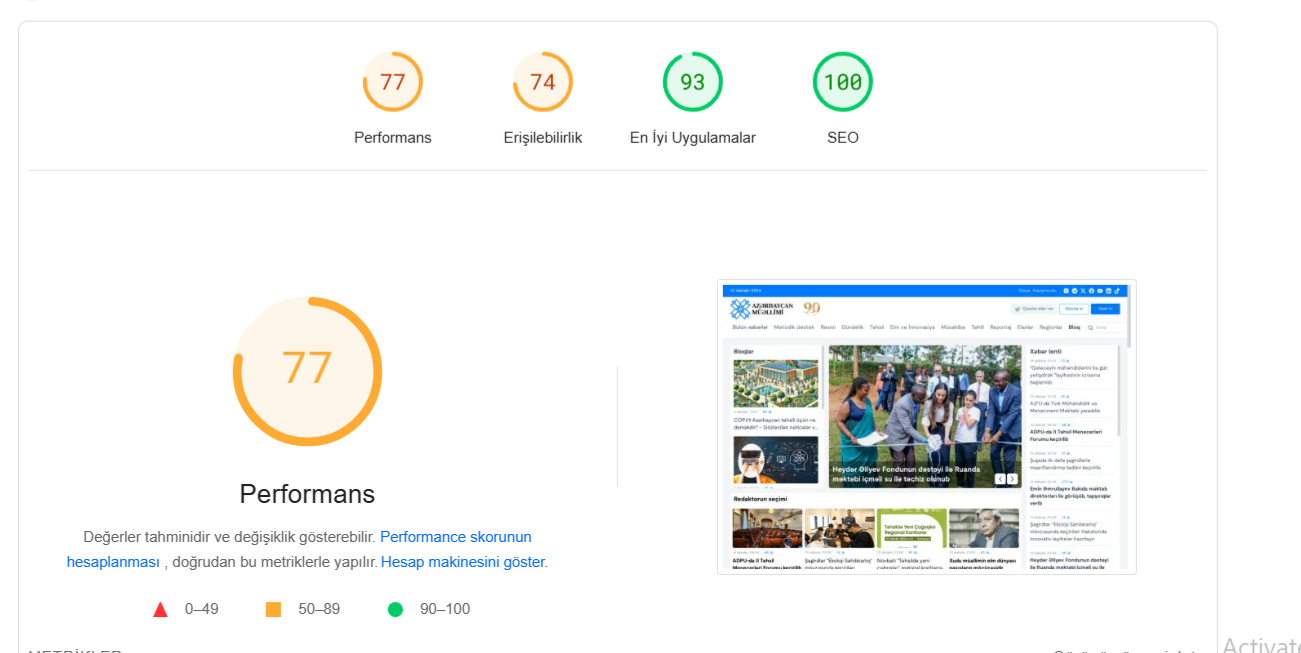Click the 'Hesap makinesini göster' link
Viewport: 1301px width, 653px height.
point(463,562)
